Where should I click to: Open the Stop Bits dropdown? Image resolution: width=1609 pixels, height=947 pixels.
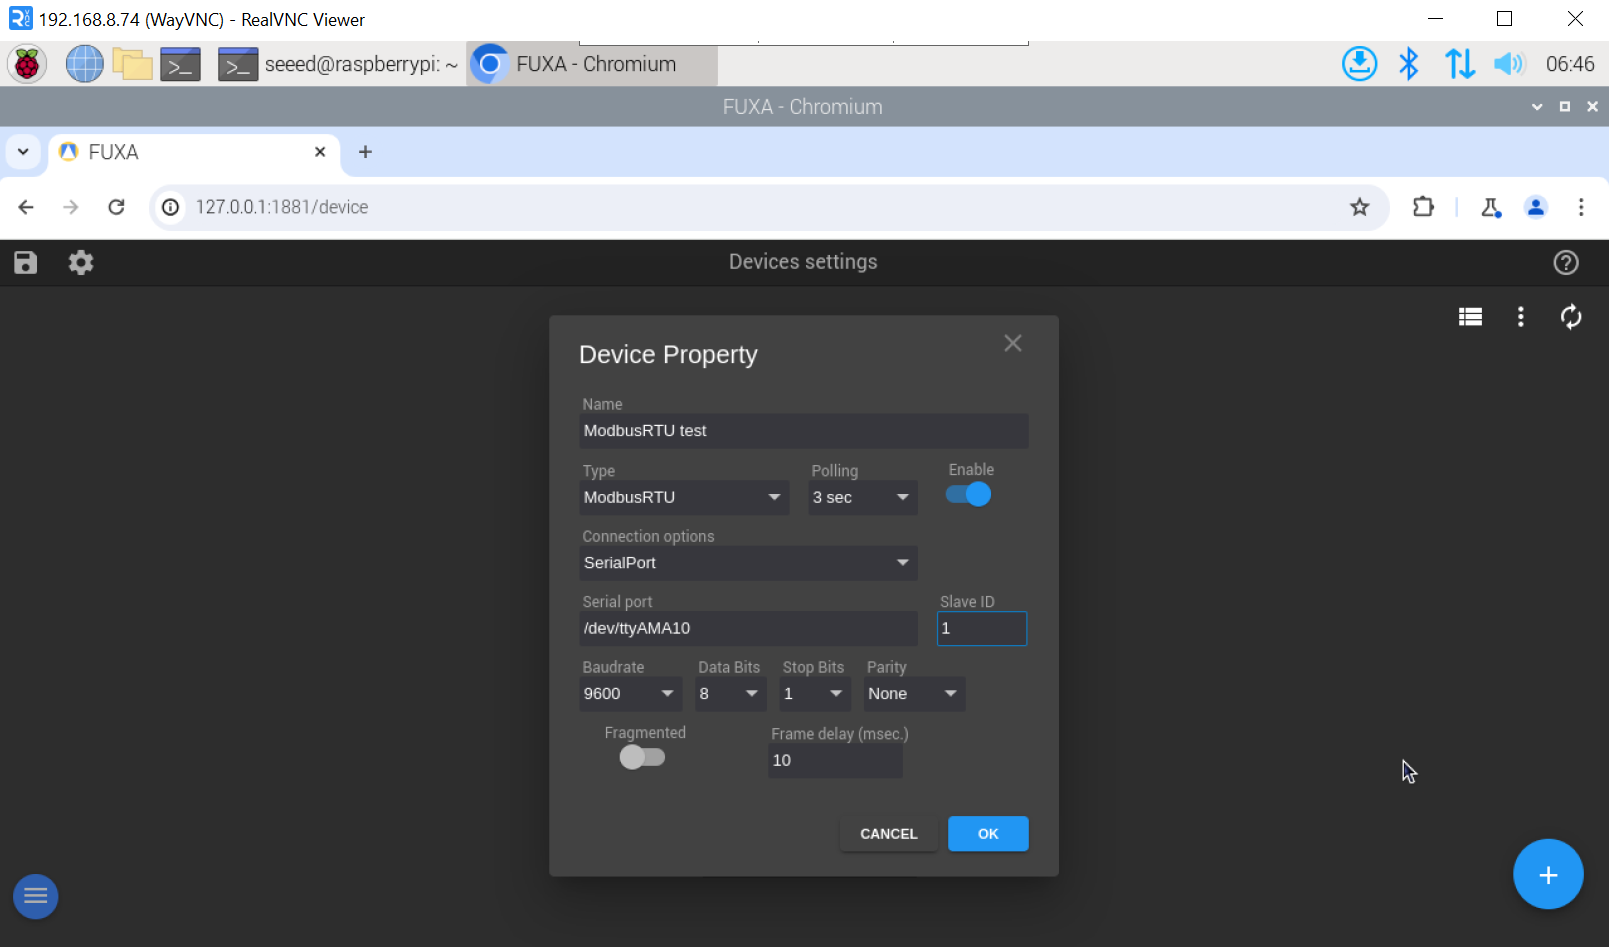(815, 694)
